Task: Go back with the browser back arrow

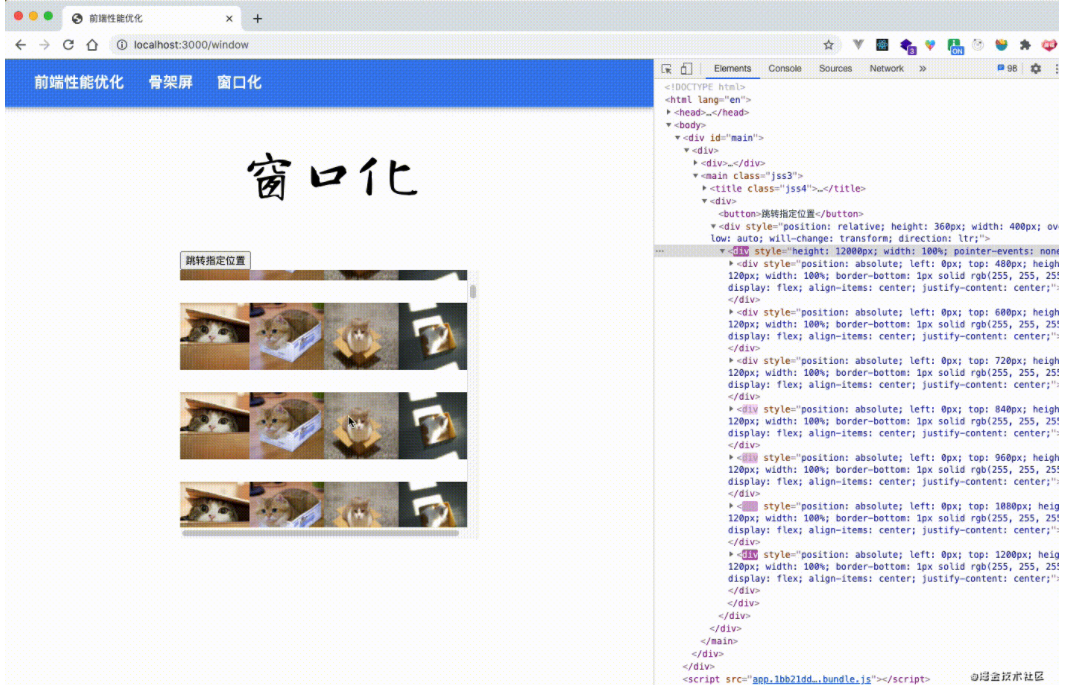Action: tap(20, 45)
